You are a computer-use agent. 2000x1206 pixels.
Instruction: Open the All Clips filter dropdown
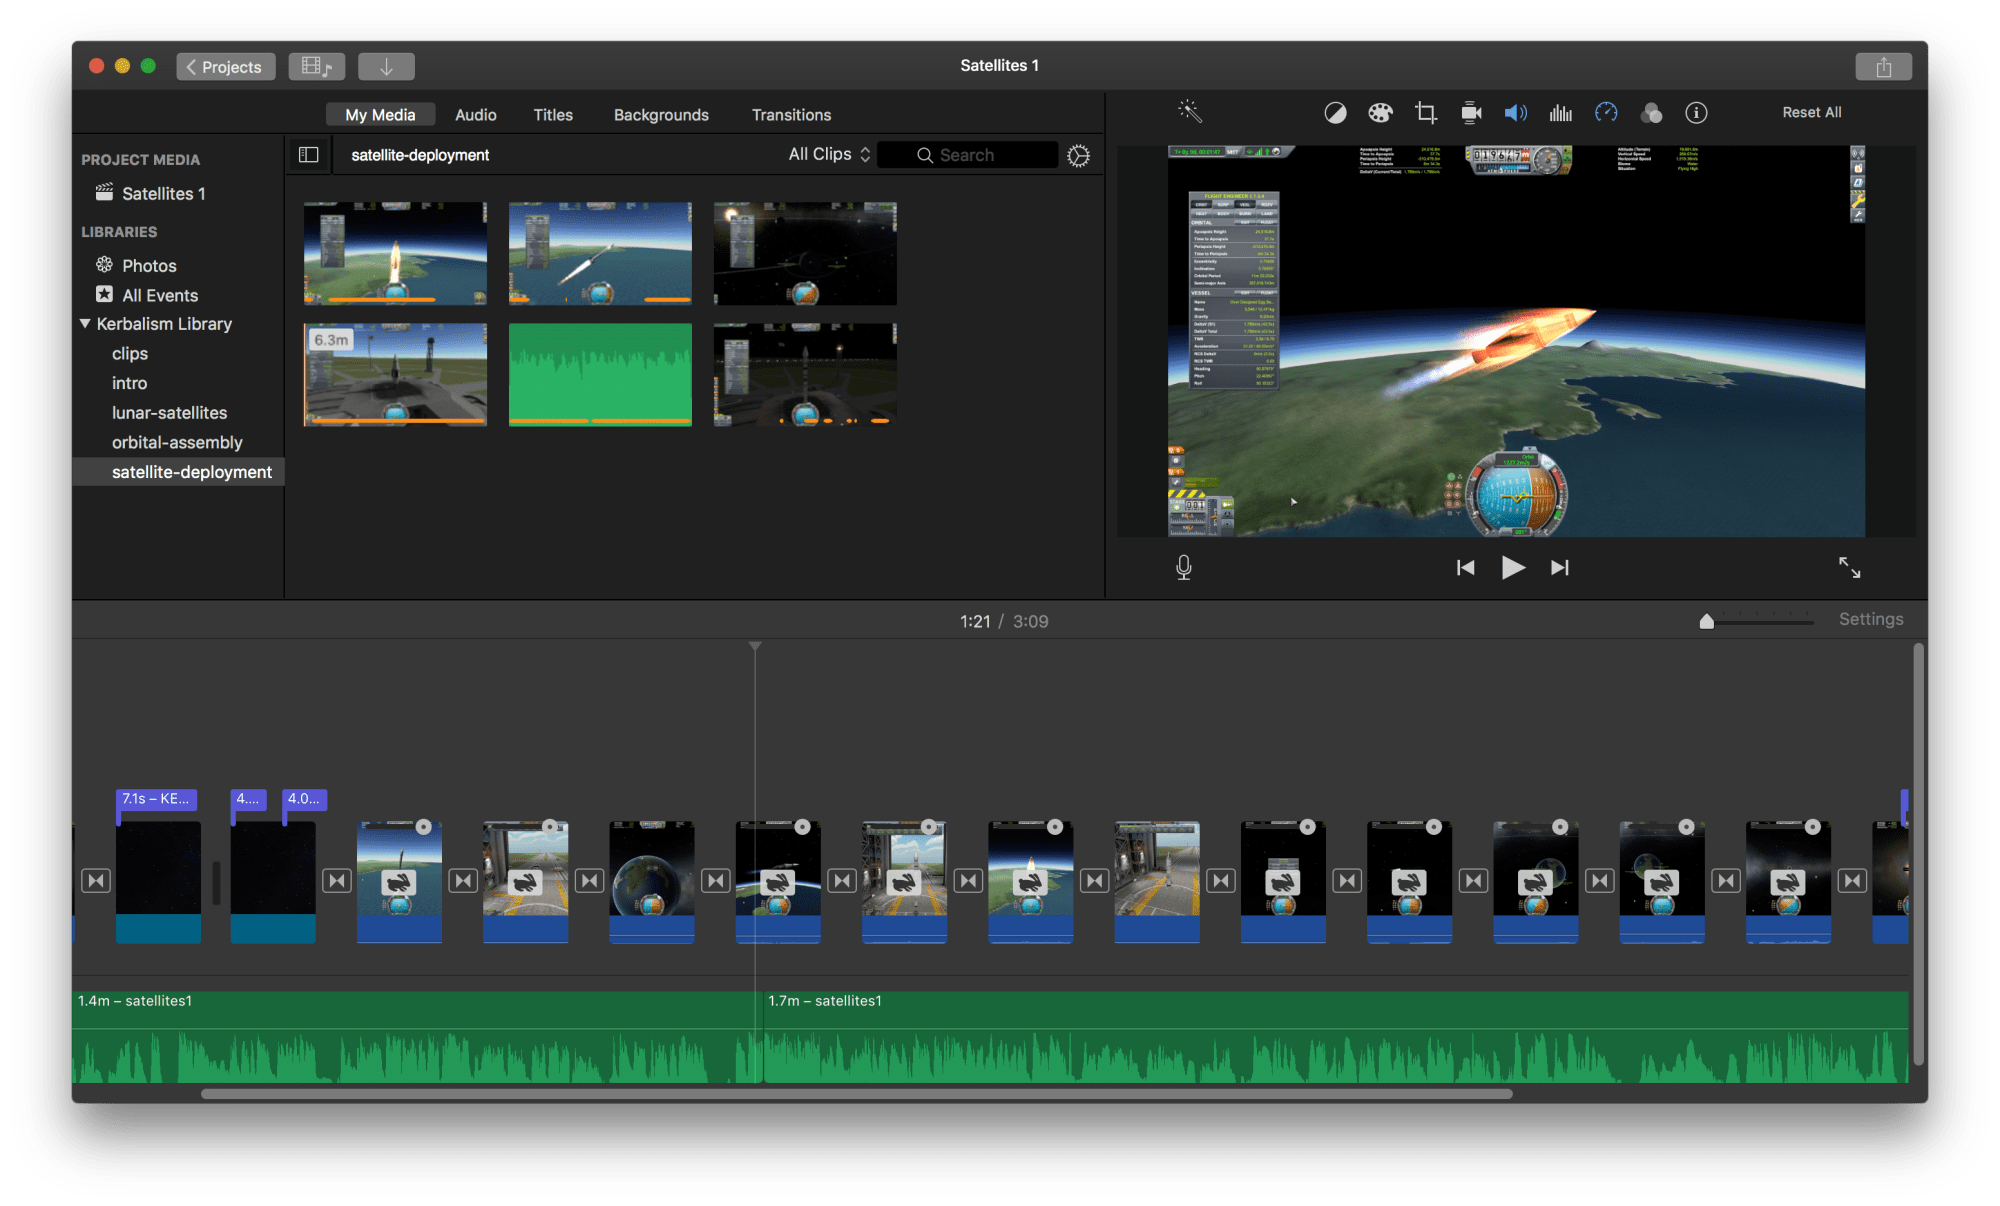(x=829, y=155)
